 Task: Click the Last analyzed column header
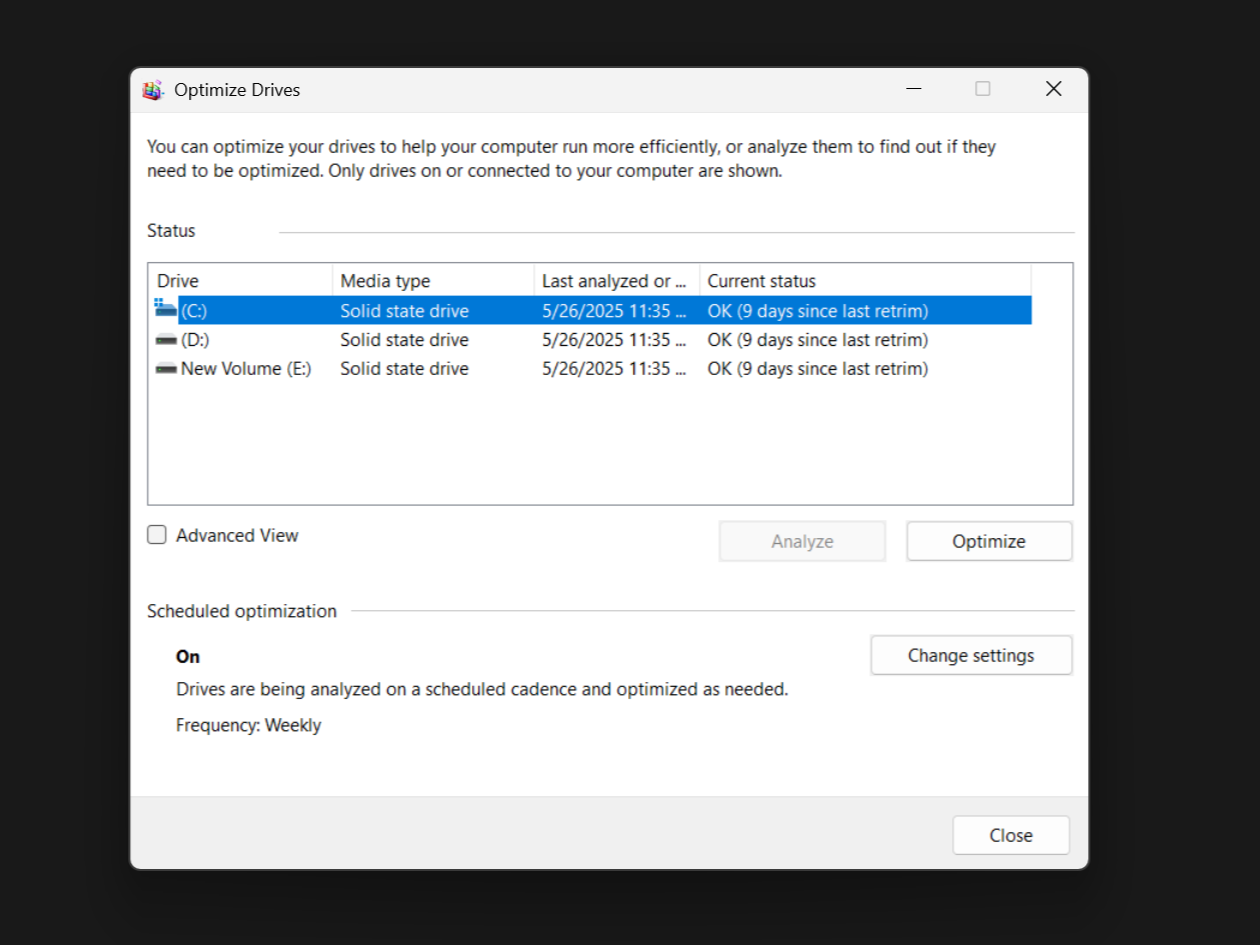616,281
